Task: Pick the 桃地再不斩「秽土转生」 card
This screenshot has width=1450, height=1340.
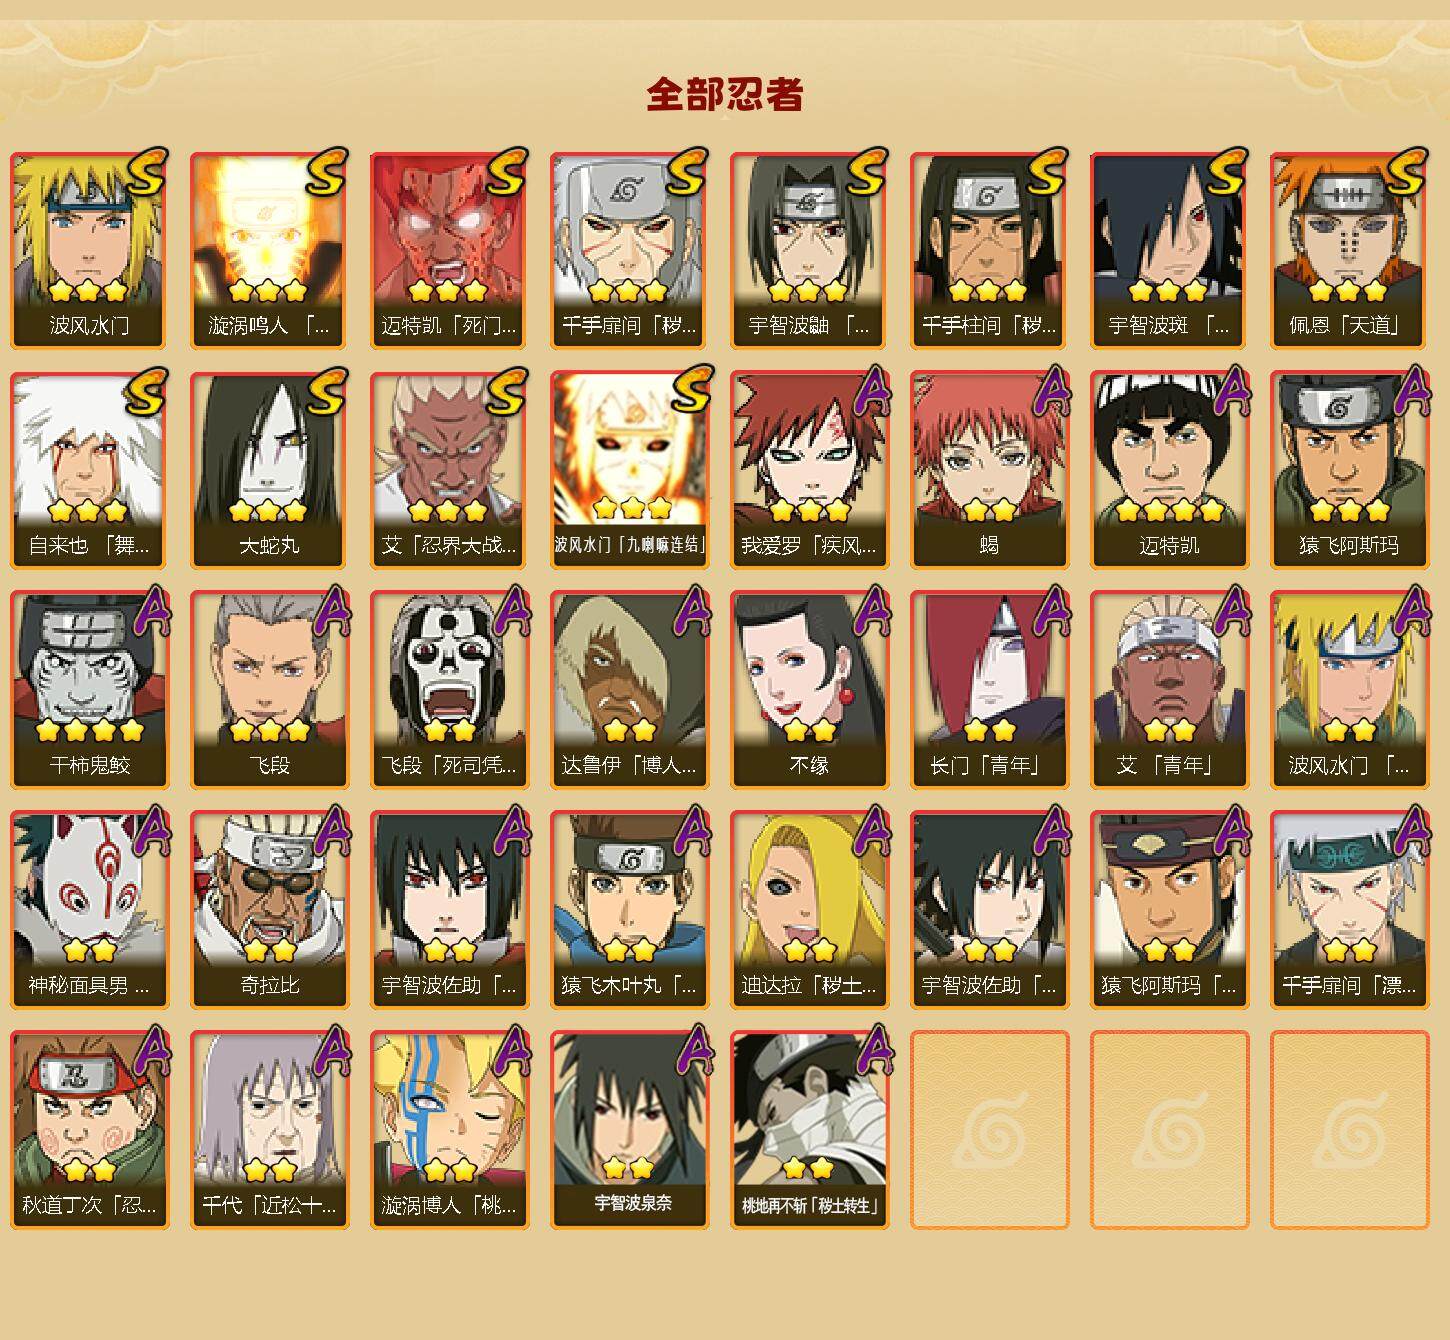Action: pyautogui.click(x=809, y=1130)
